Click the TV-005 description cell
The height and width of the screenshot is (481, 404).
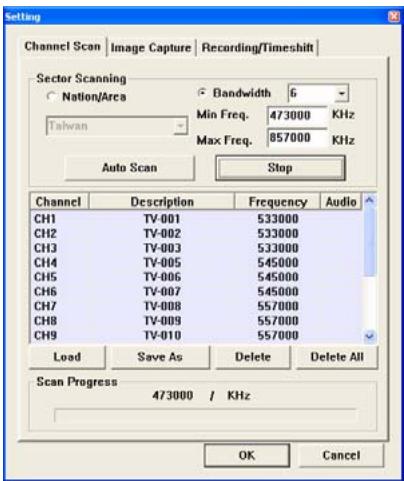tap(162, 263)
